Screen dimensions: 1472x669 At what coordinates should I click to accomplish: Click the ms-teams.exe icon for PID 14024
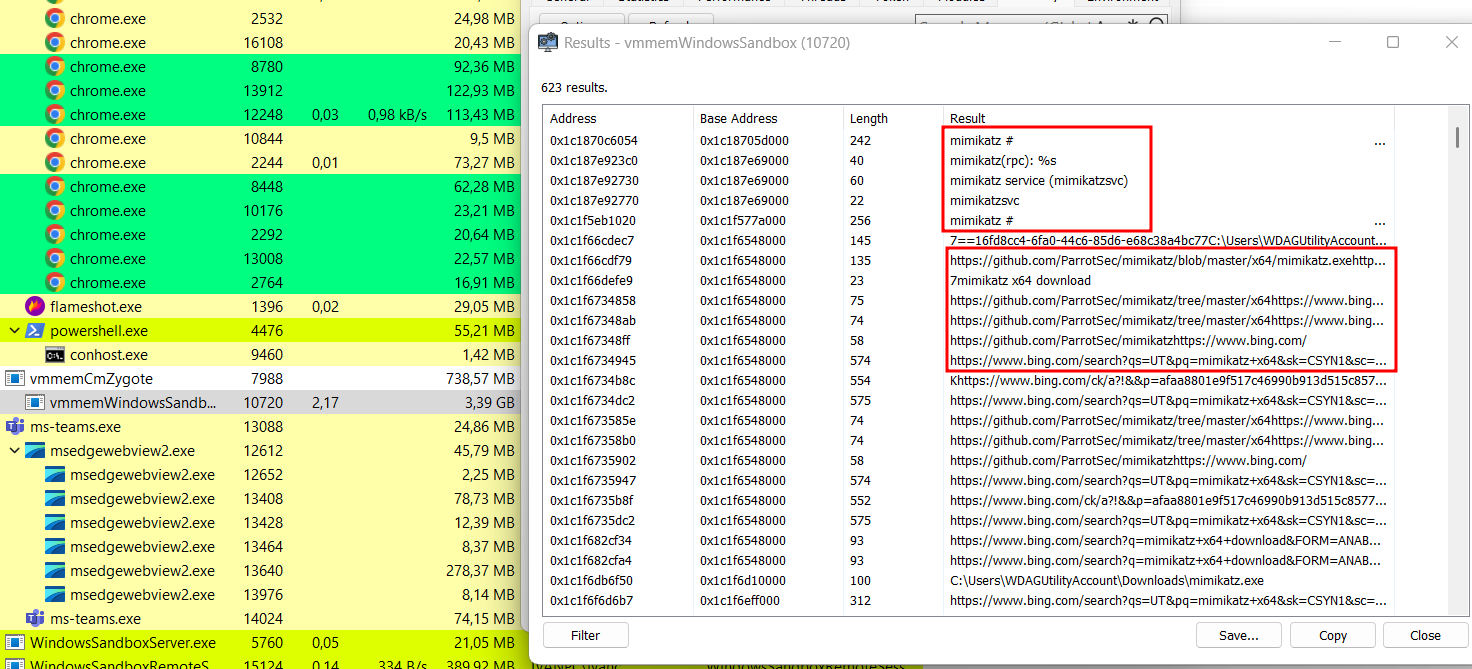(35, 619)
